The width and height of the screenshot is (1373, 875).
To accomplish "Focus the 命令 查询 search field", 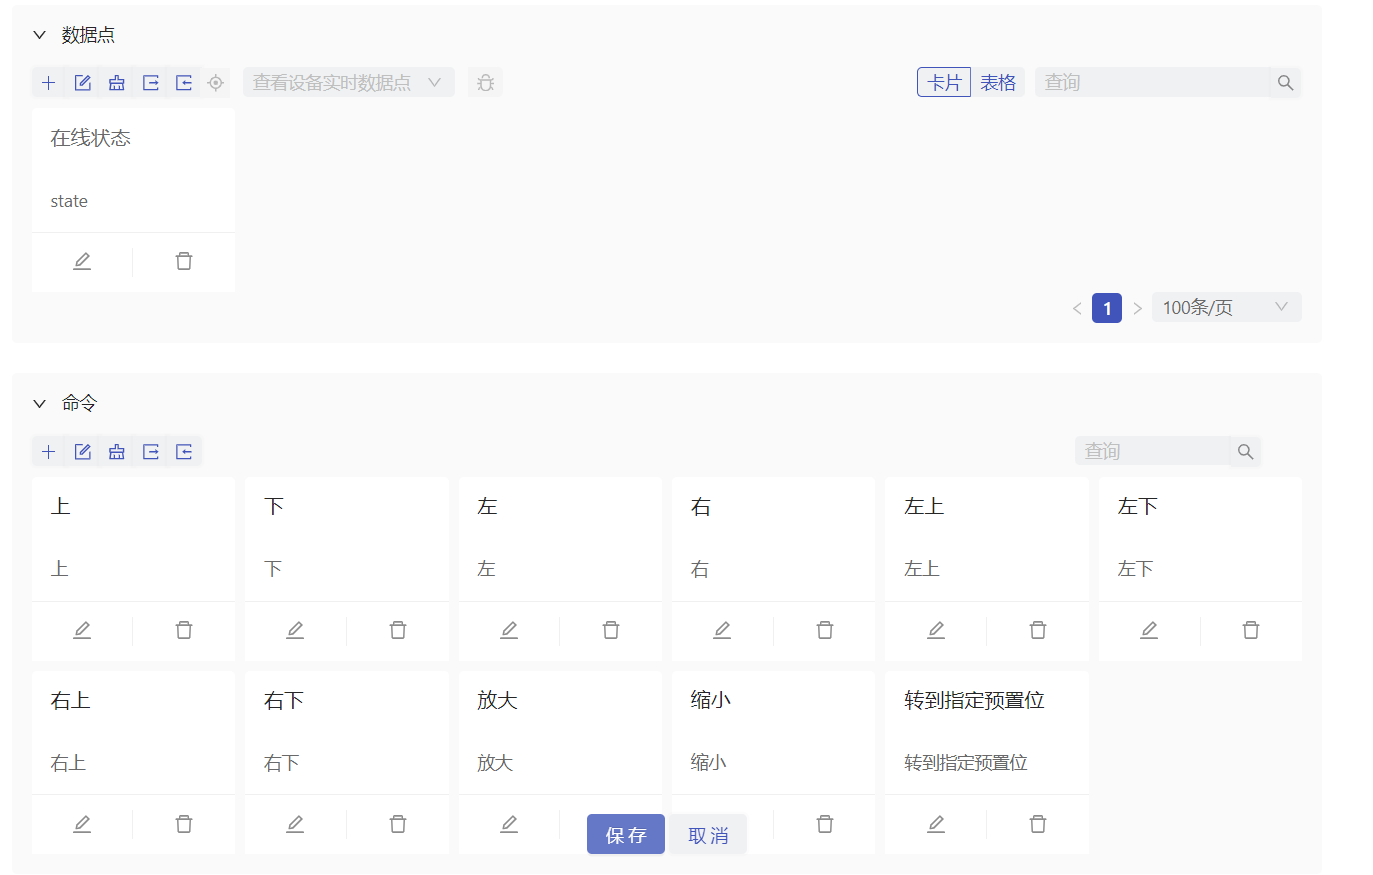I will tap(1152, 452).
